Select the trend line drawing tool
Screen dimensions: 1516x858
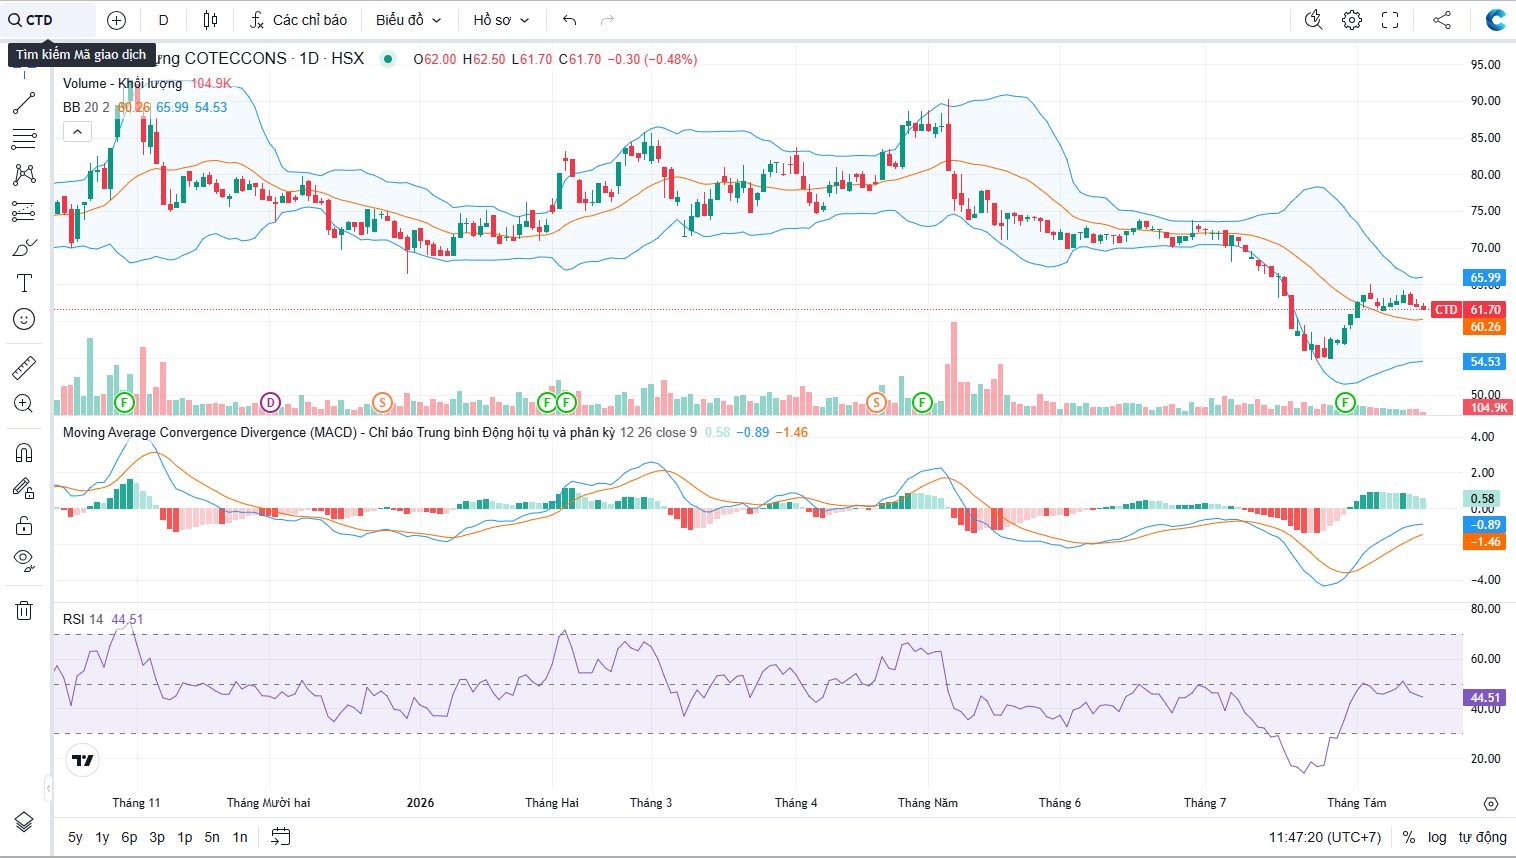coord(24,103)
